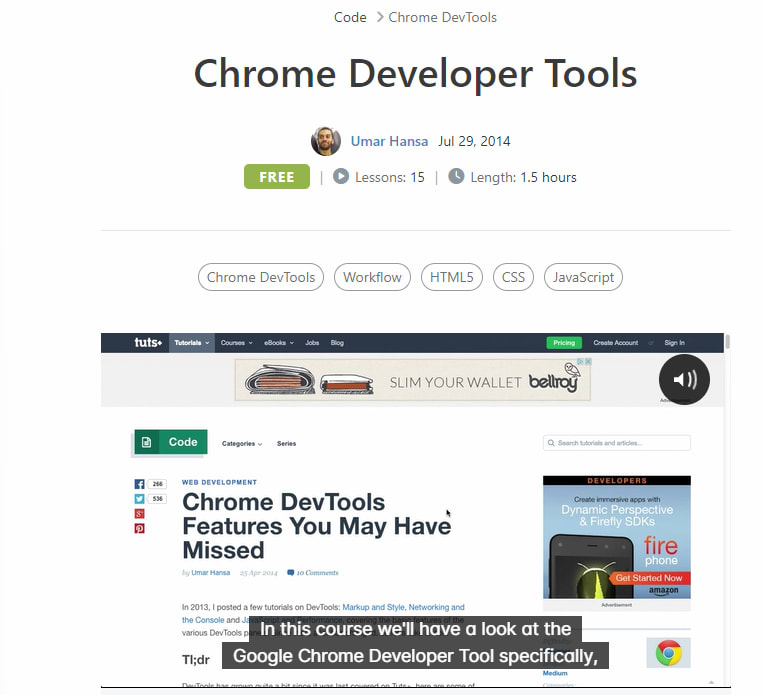Open the Tutorials dropdown menu
Image resolution: width=764 pixels, height=695 pixels.
click(191, 343)
